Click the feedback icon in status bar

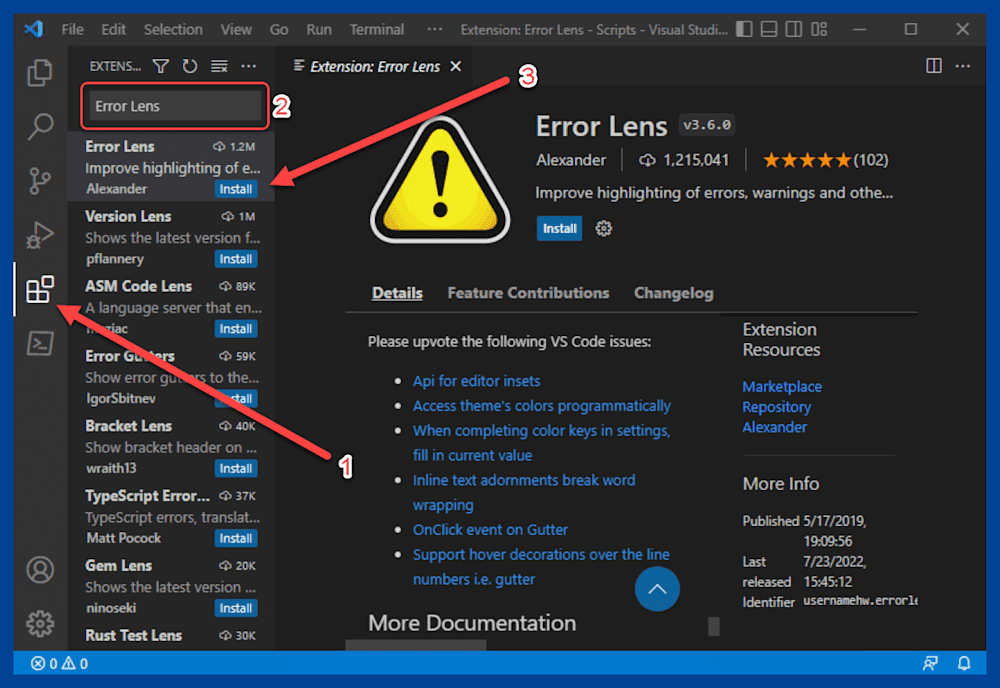930,664
